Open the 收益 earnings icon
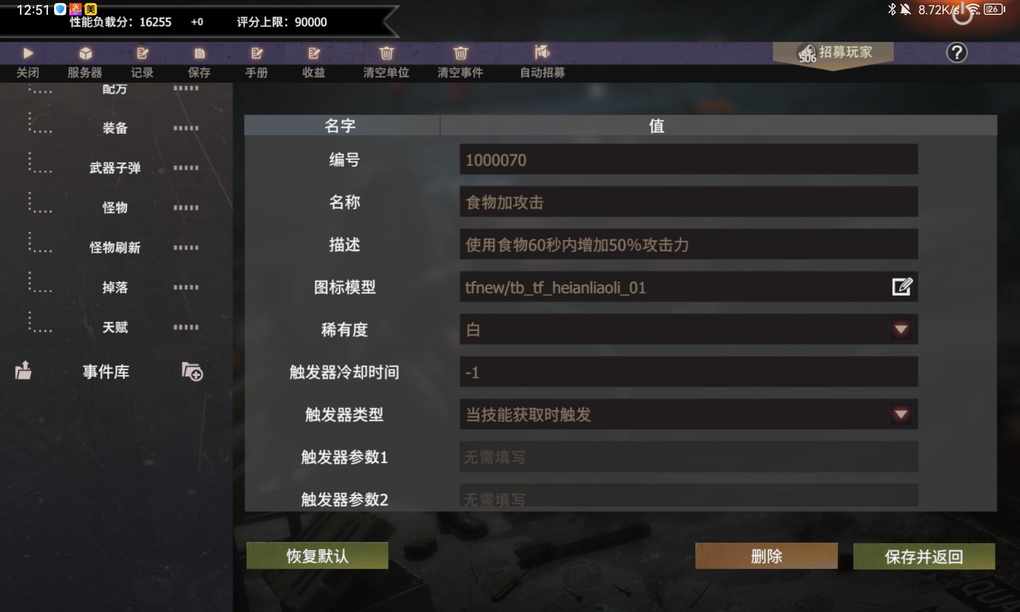The height and width of the screenshot is (612, 1020). click(x=314, y=53)
